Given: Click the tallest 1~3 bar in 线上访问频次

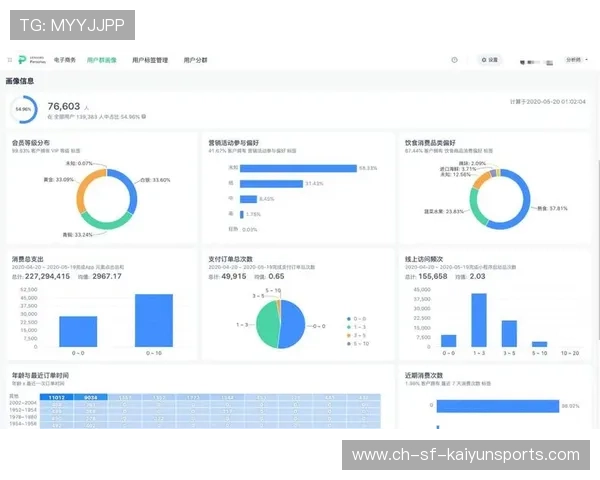Looking at the screenshot, I should click(x=479, y=319).
